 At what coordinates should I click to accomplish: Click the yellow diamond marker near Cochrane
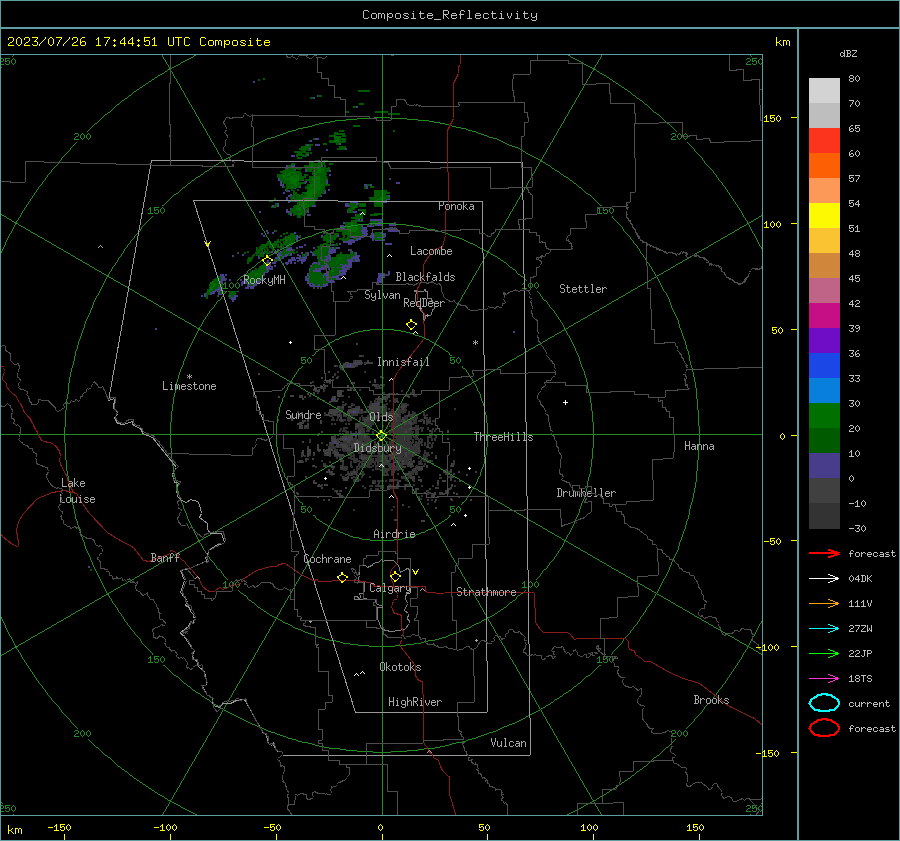click(343, 577)
